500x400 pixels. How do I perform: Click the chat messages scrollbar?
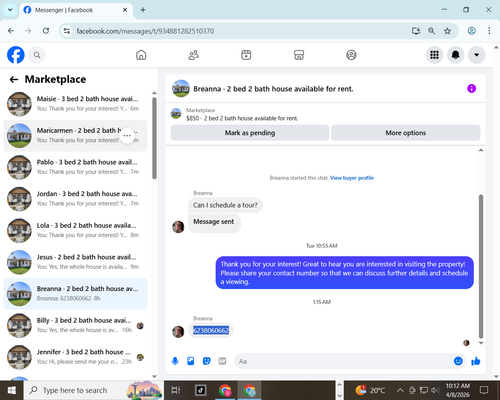(x=481, y=267)
